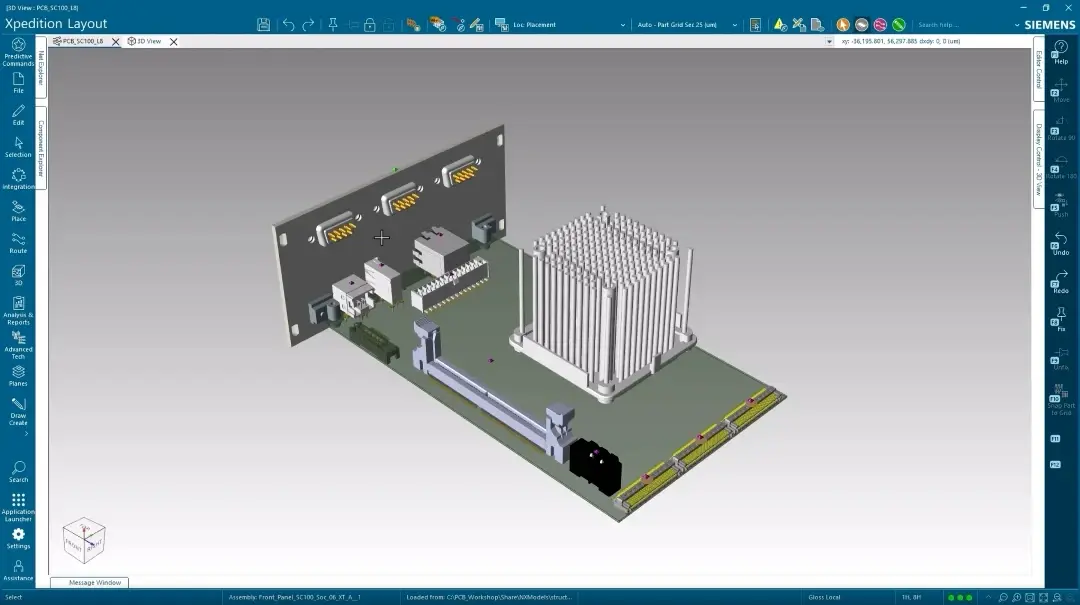The width and height of the screenshot is (1080, 605).
Task: Expand the chevron next to SIEMENS logo
Action: [x=1017, y=25]
